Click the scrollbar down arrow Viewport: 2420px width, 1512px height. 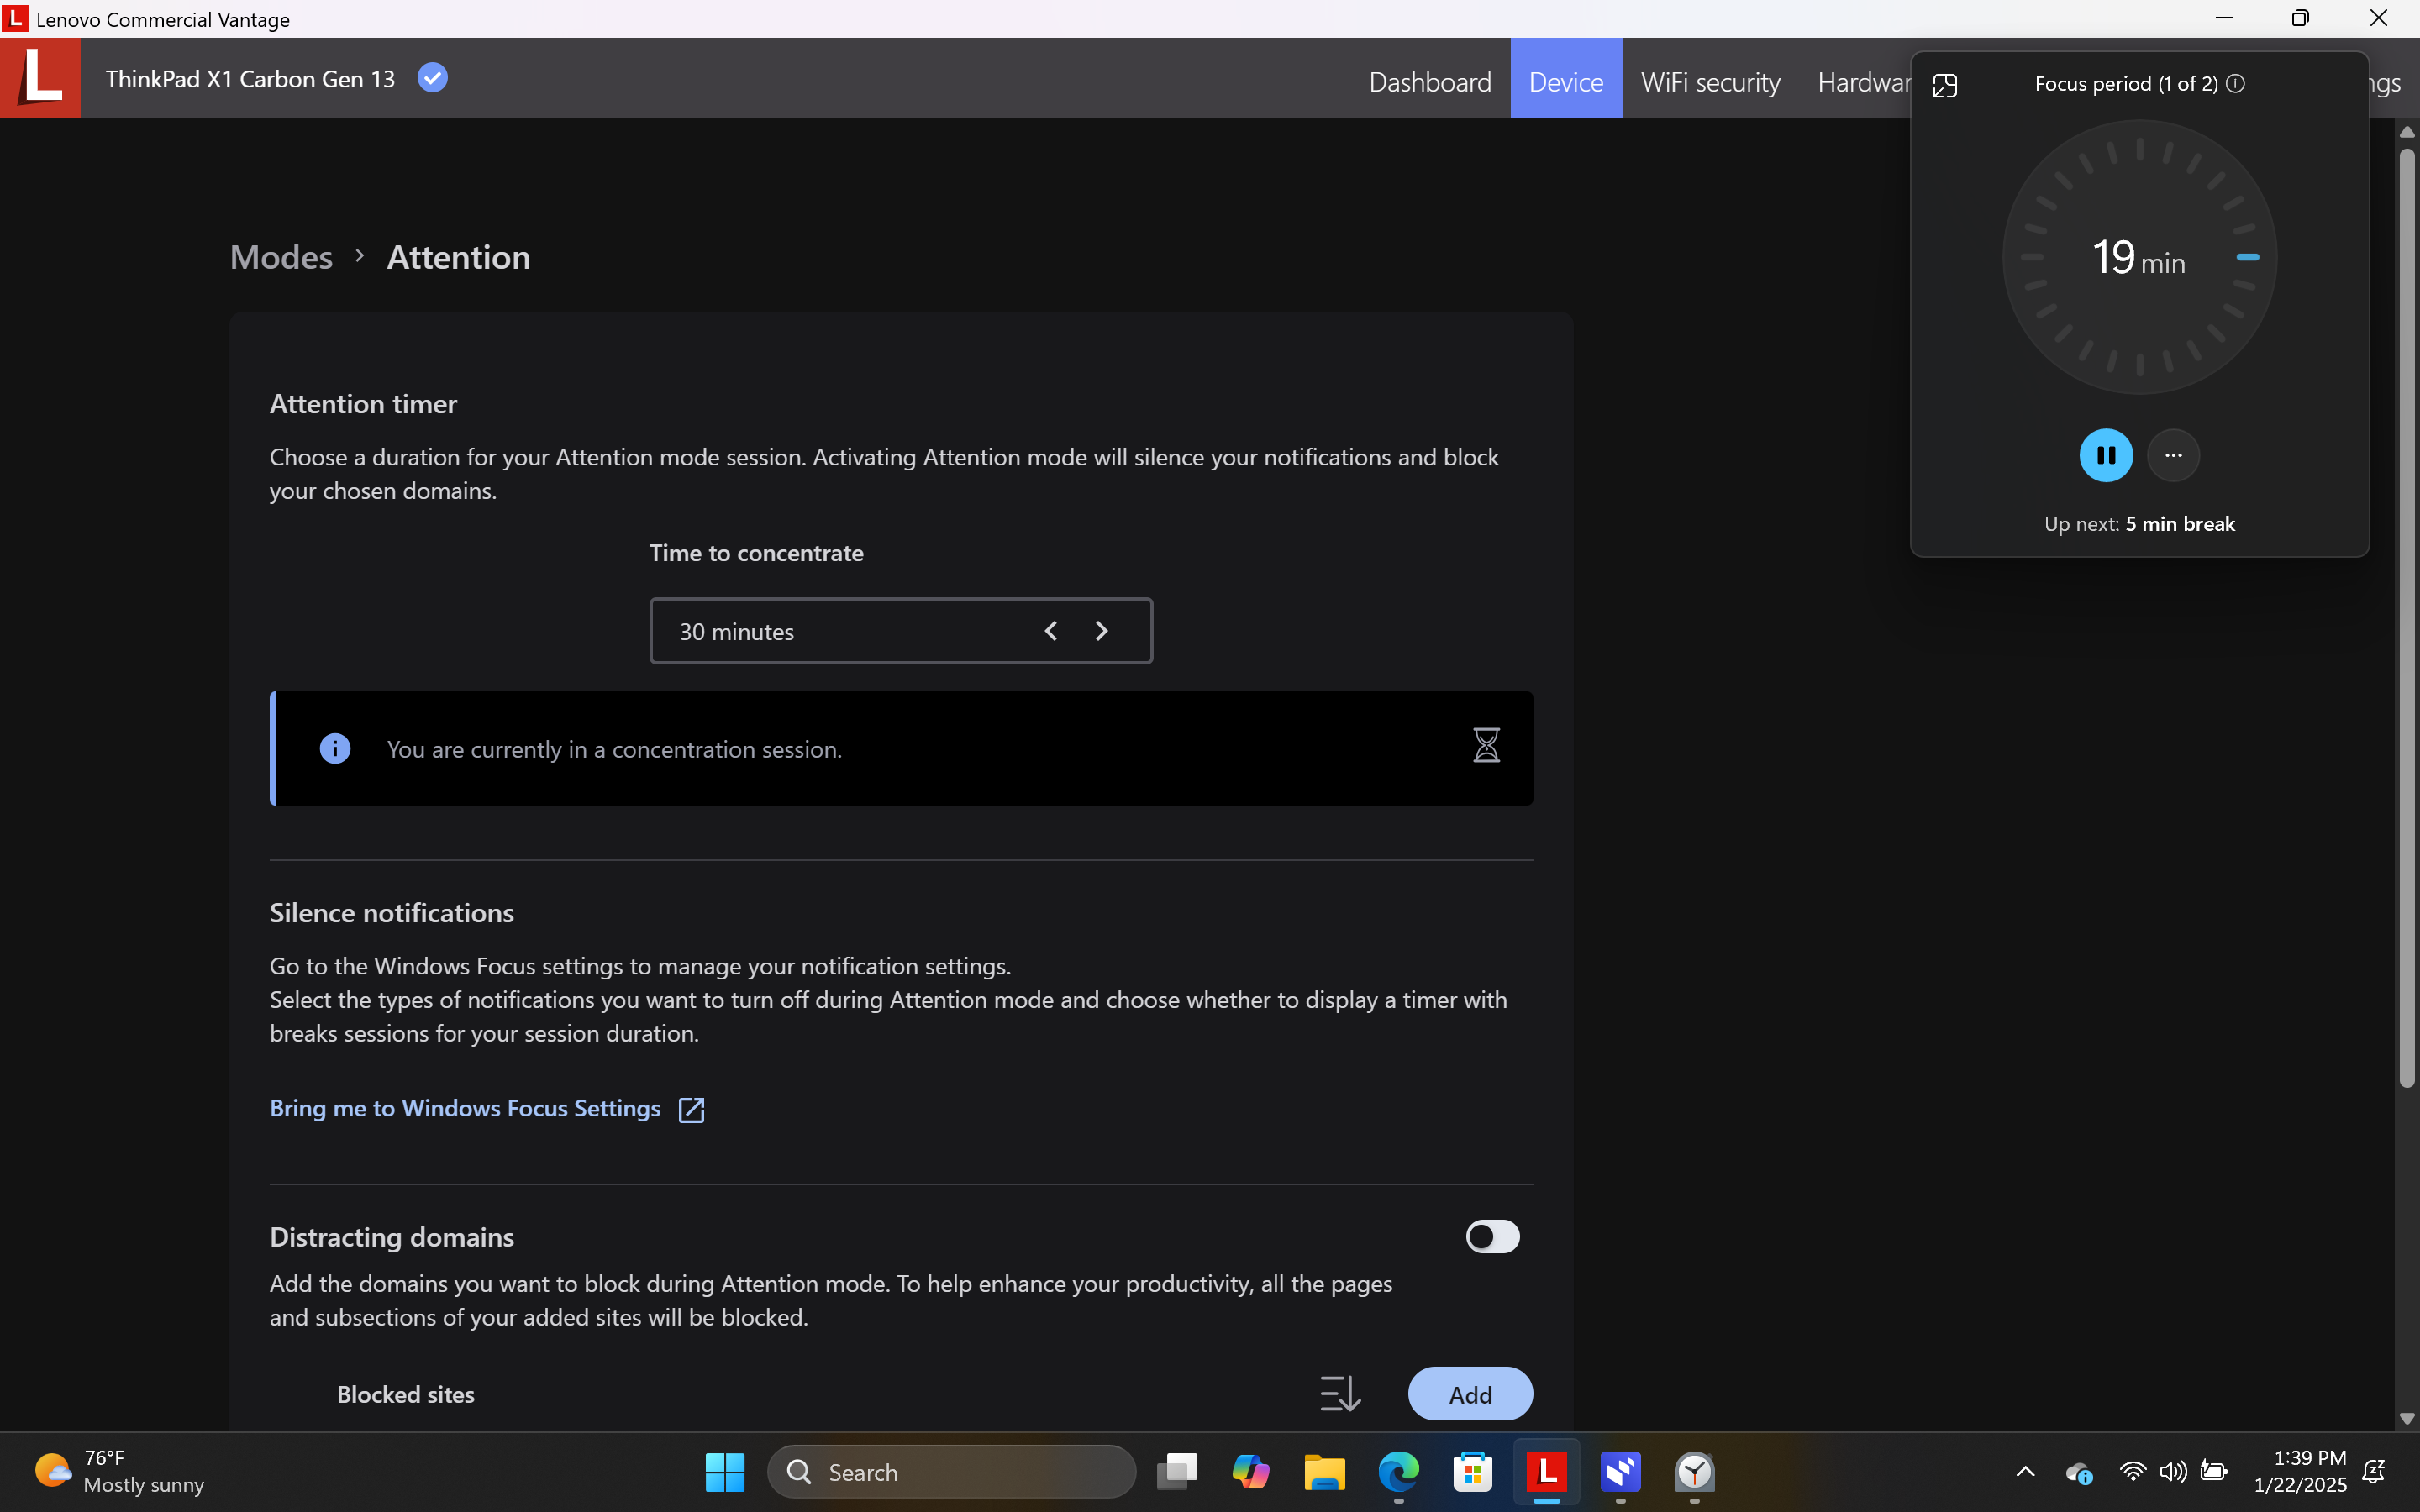[2406, 1419]
